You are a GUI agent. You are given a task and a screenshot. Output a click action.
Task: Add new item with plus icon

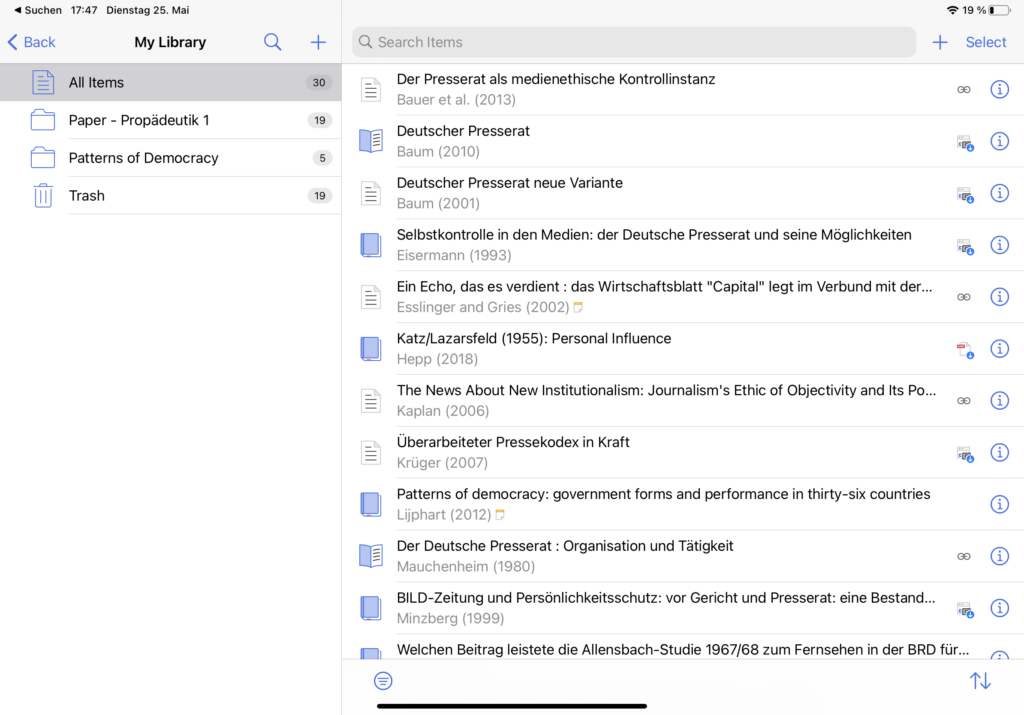(x=940, y=42)
